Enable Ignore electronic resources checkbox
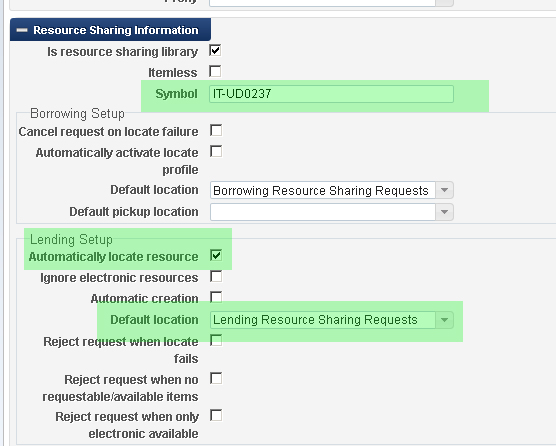 coord(216,276)
